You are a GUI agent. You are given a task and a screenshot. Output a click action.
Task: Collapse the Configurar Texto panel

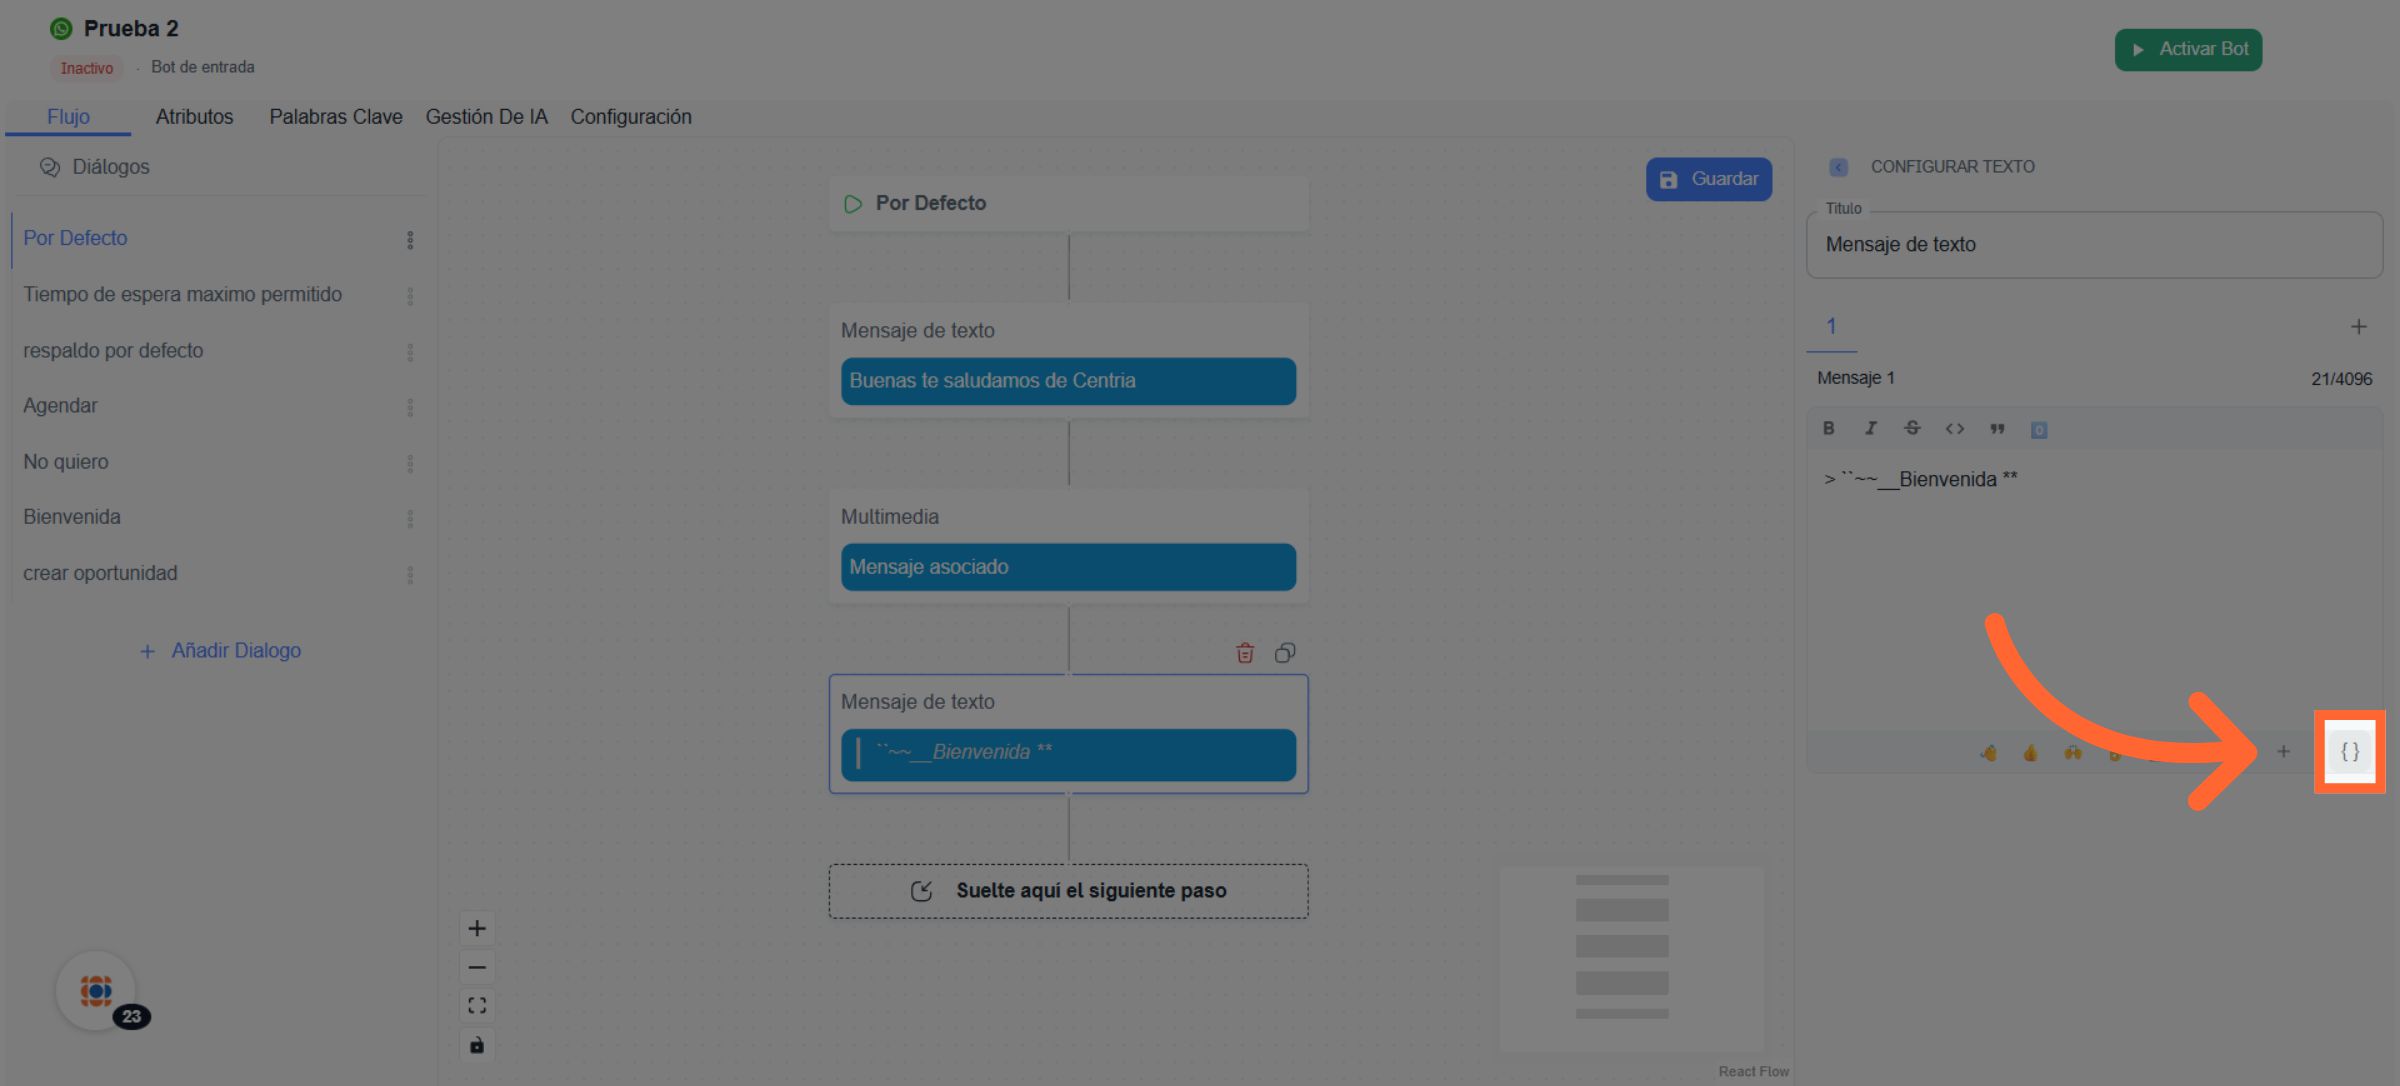(x=1838, y=167)
